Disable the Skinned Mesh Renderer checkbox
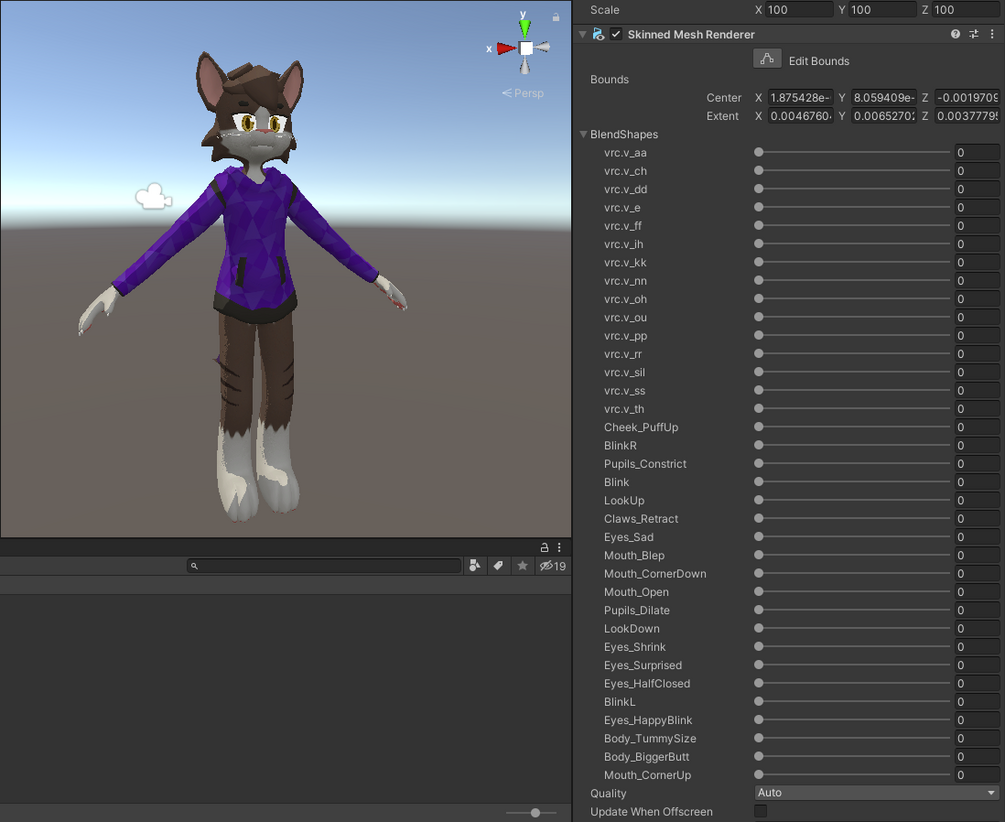The image size is (1005, 822). point(616,34)
